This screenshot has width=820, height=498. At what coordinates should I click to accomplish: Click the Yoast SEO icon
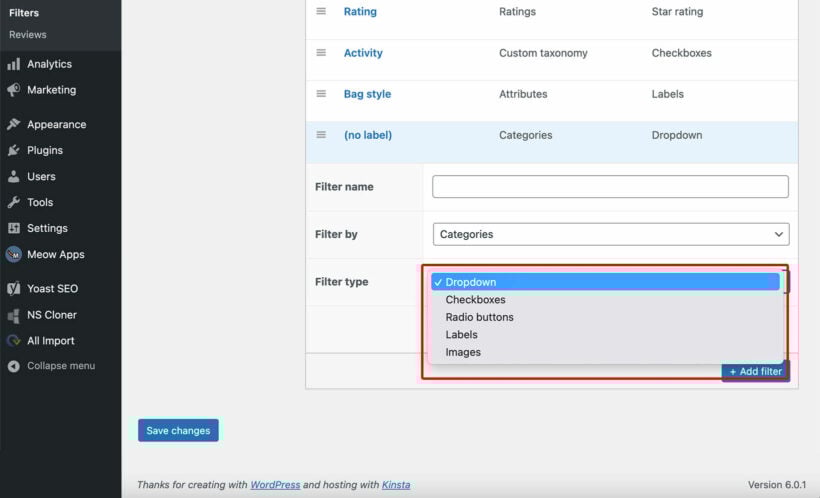[14, 289]
